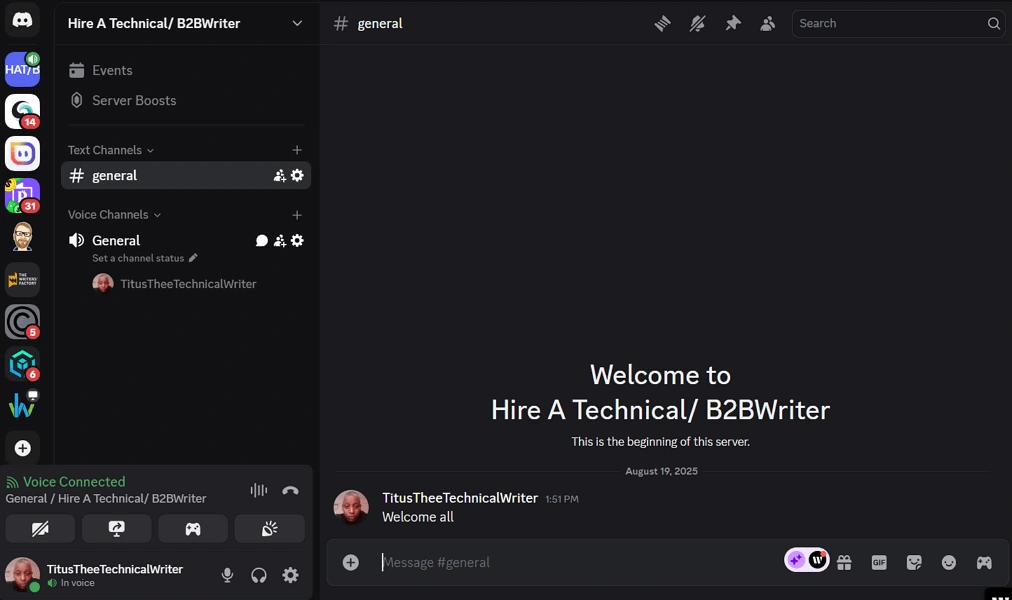The image size is (1012, 600).
Task: Open Server Boosts
Action: click(x=186, y=101)
